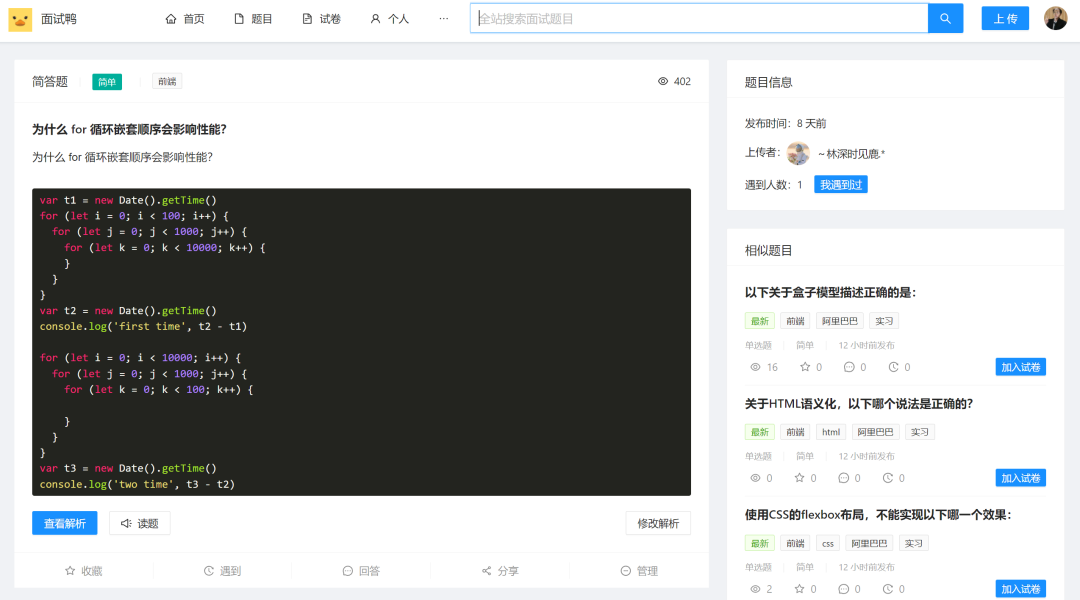Click the css tag under flexbox question

pos(827,543)
